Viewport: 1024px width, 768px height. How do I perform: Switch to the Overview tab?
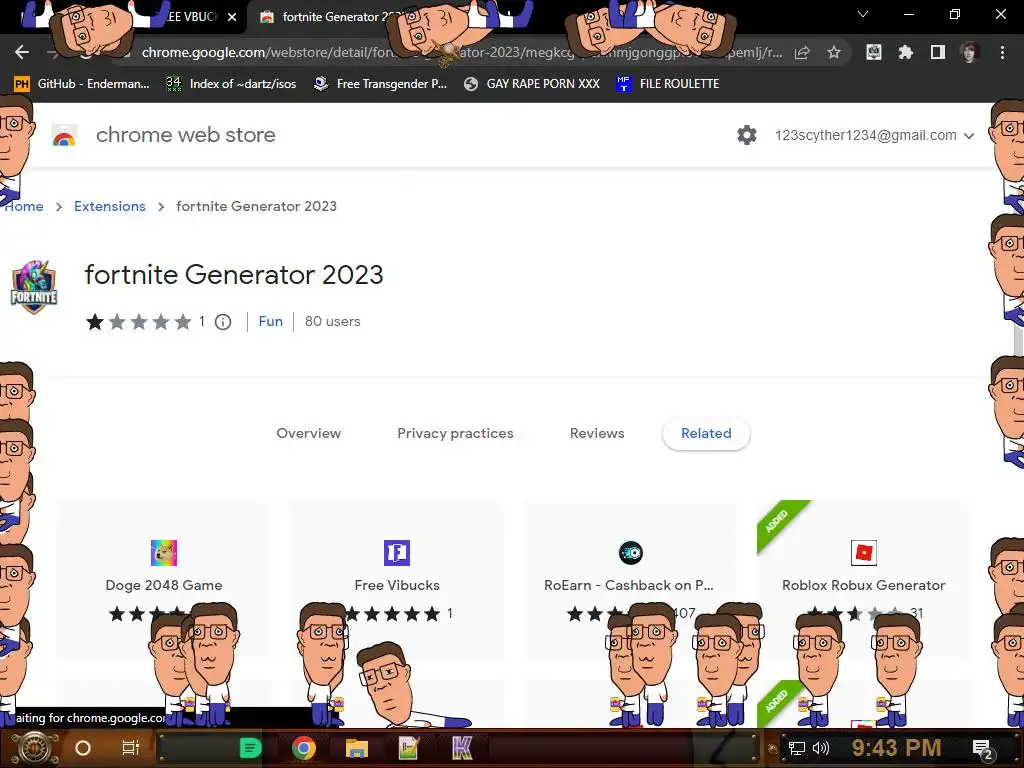pyautogui.click(x=308, y=434)
